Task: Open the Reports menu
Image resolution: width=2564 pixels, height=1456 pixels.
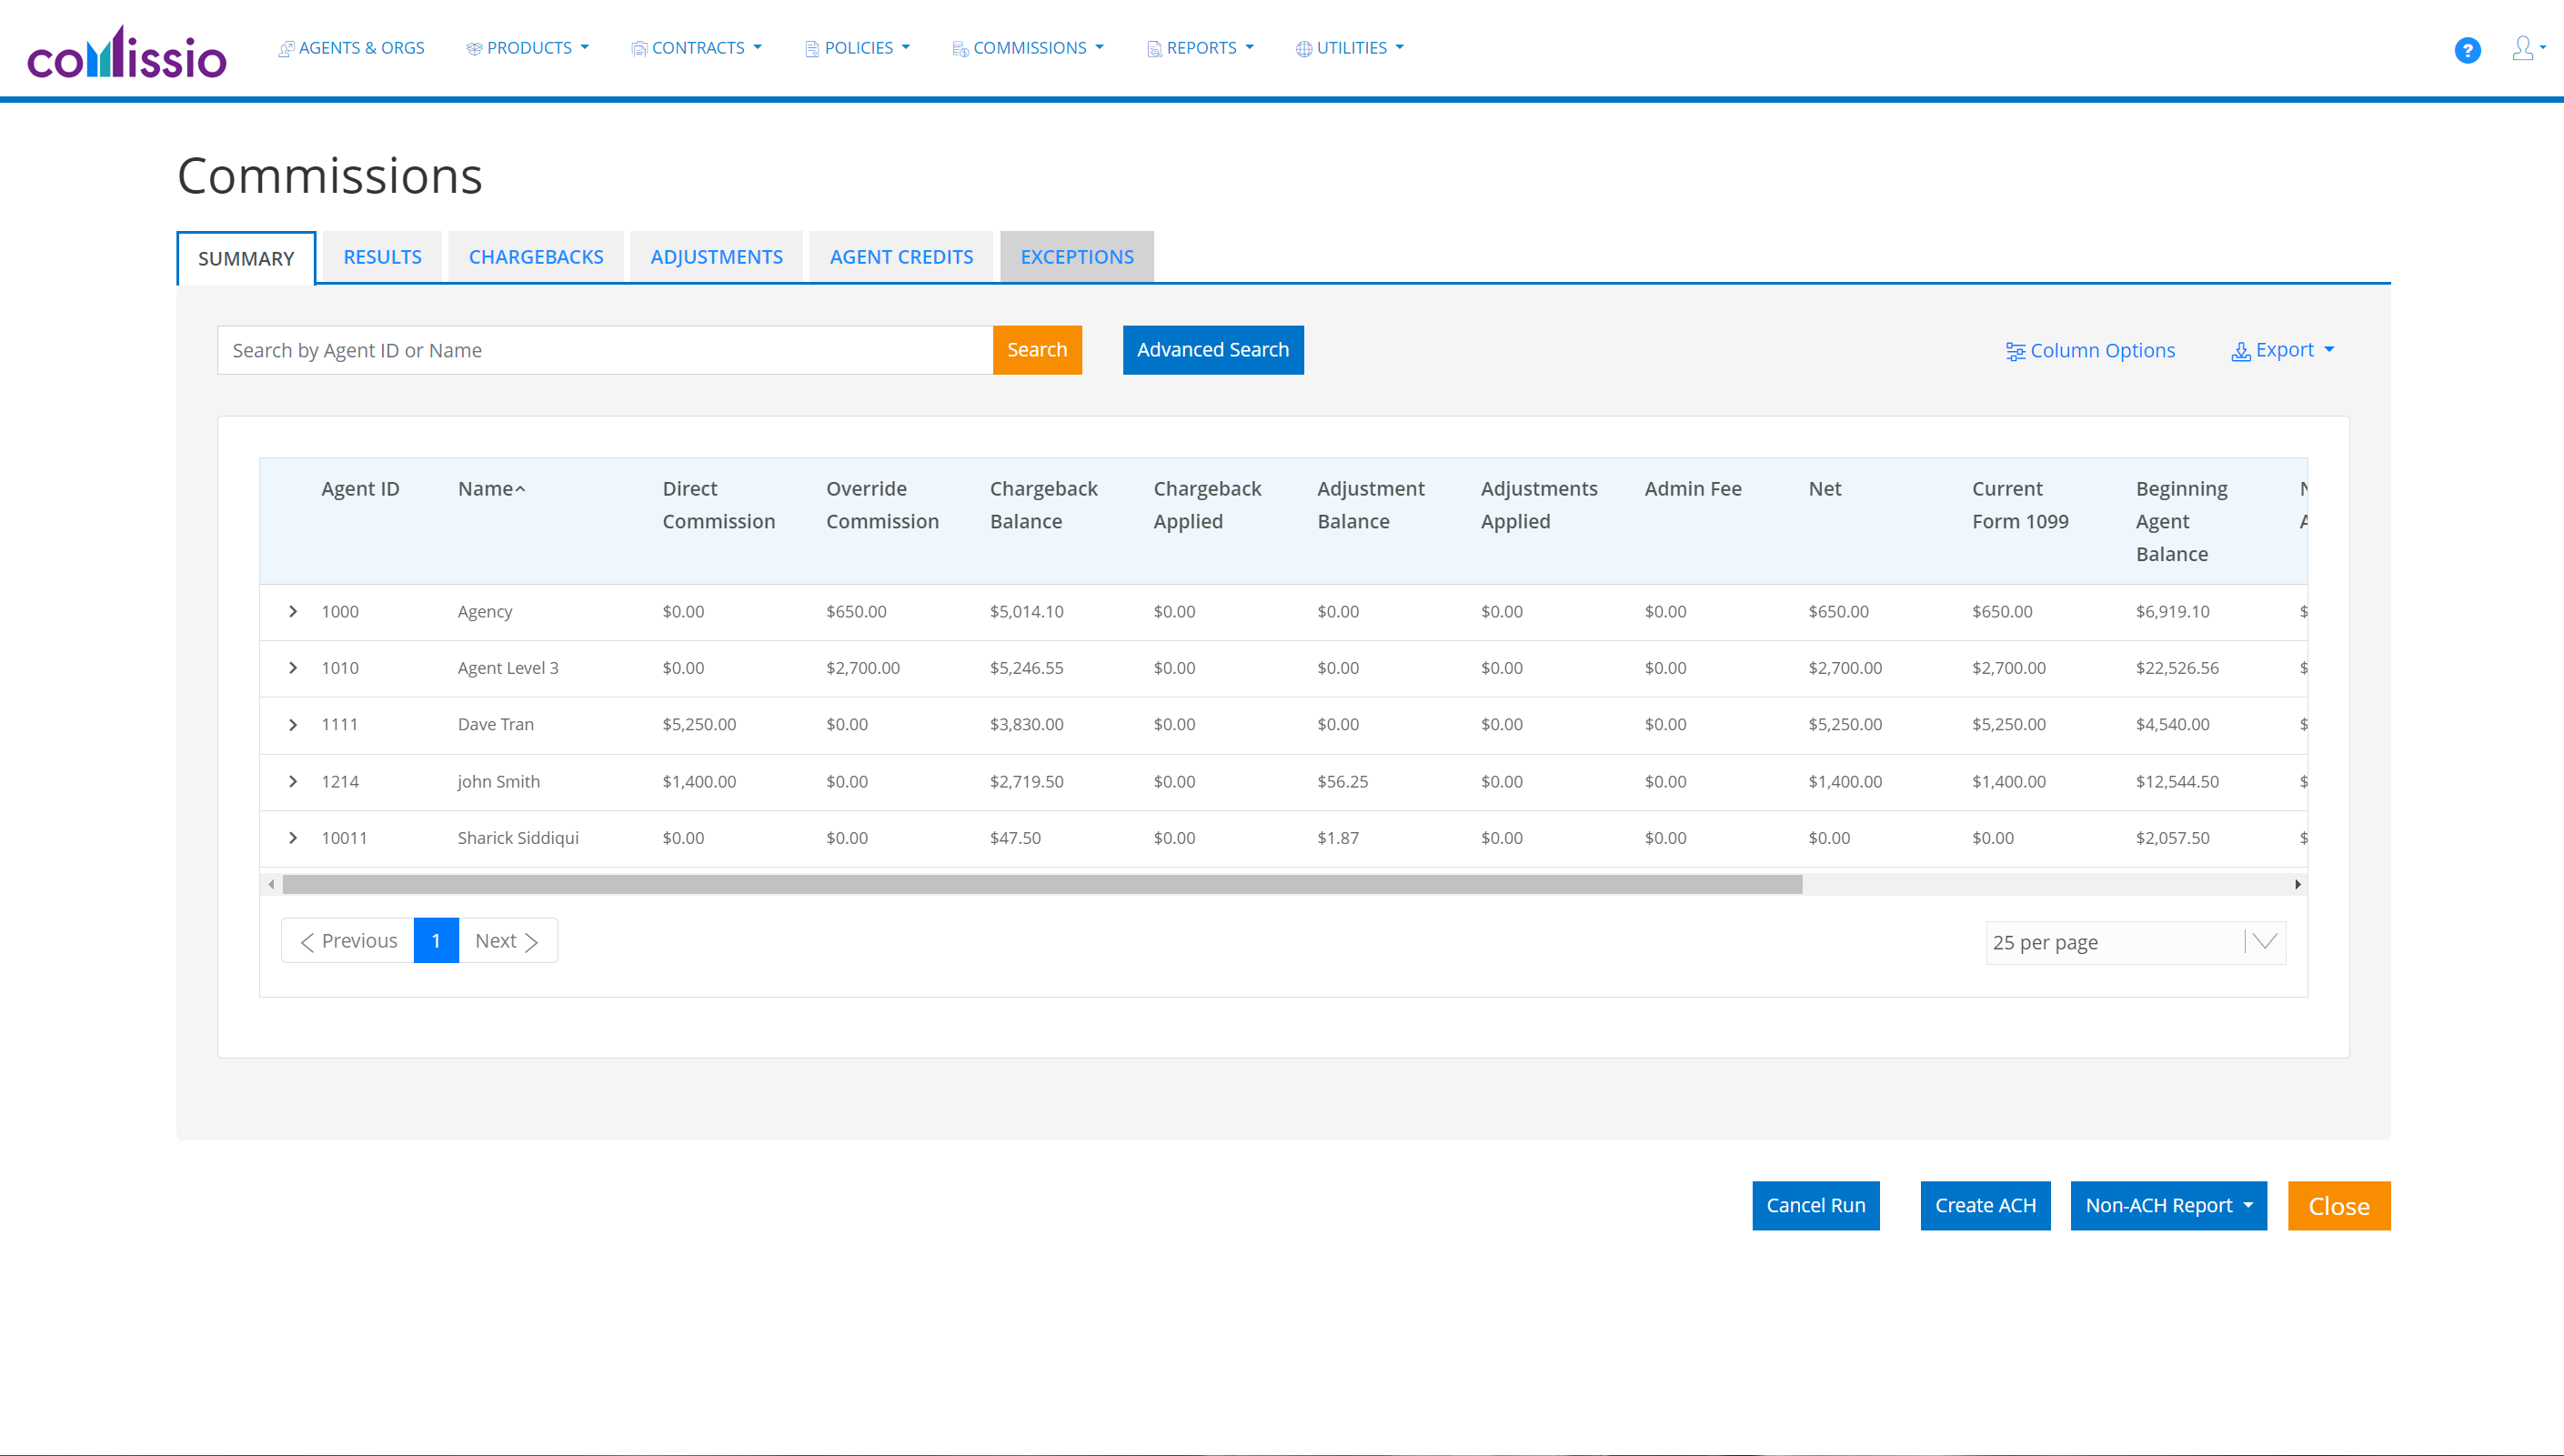Action: tap(1200, 48)
